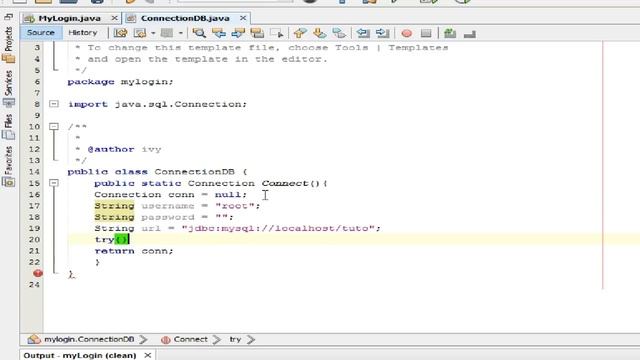Click 'ConnectionDB' class name on line 14
The height and width of the screenshot is (360, 640).
coord(194,172)
